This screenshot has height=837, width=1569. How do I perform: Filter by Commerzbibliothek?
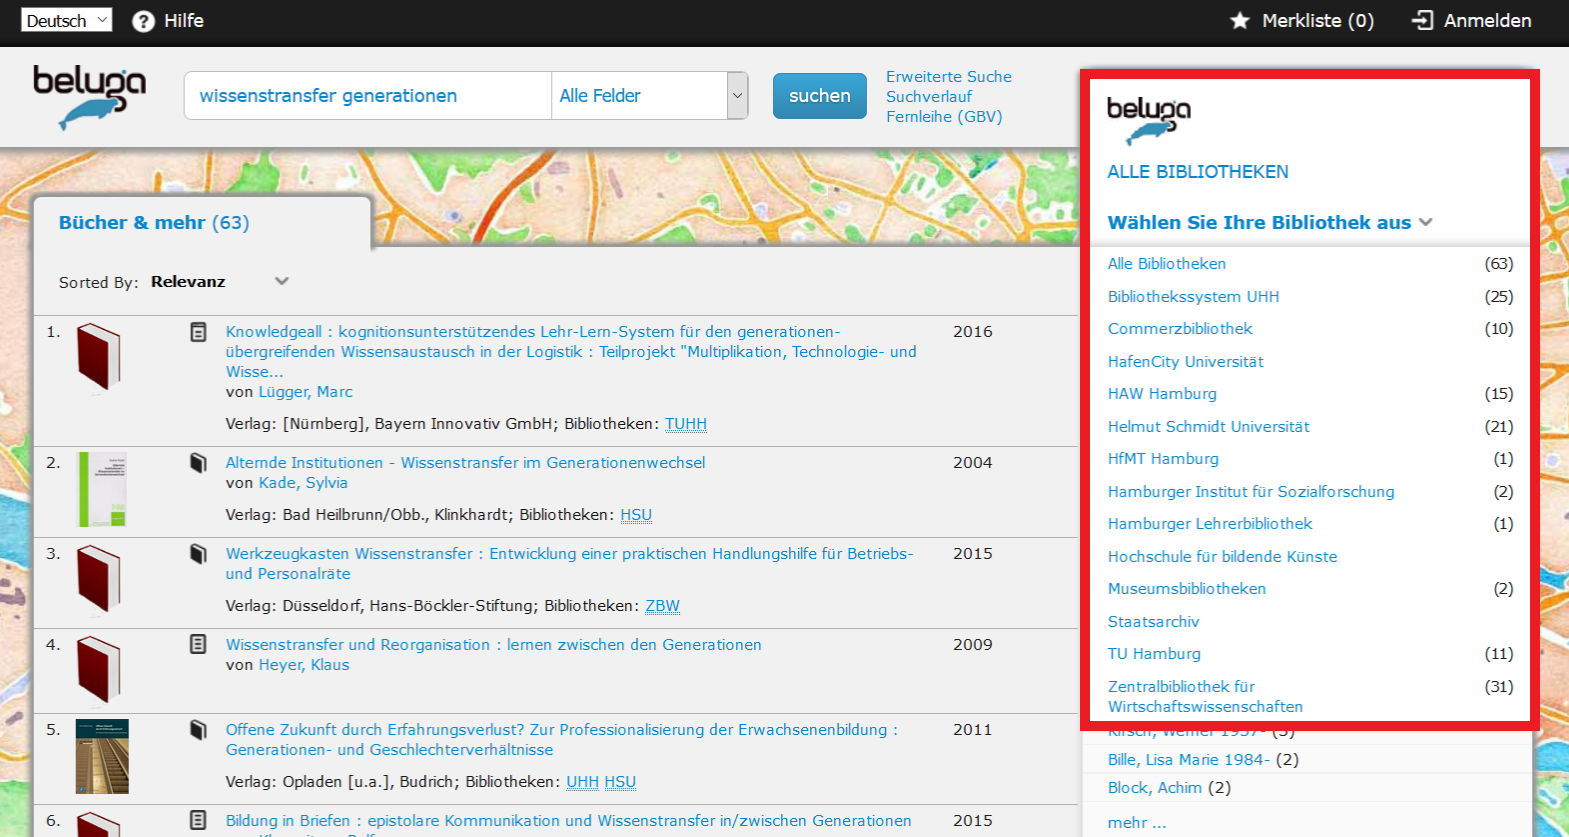1180,329
